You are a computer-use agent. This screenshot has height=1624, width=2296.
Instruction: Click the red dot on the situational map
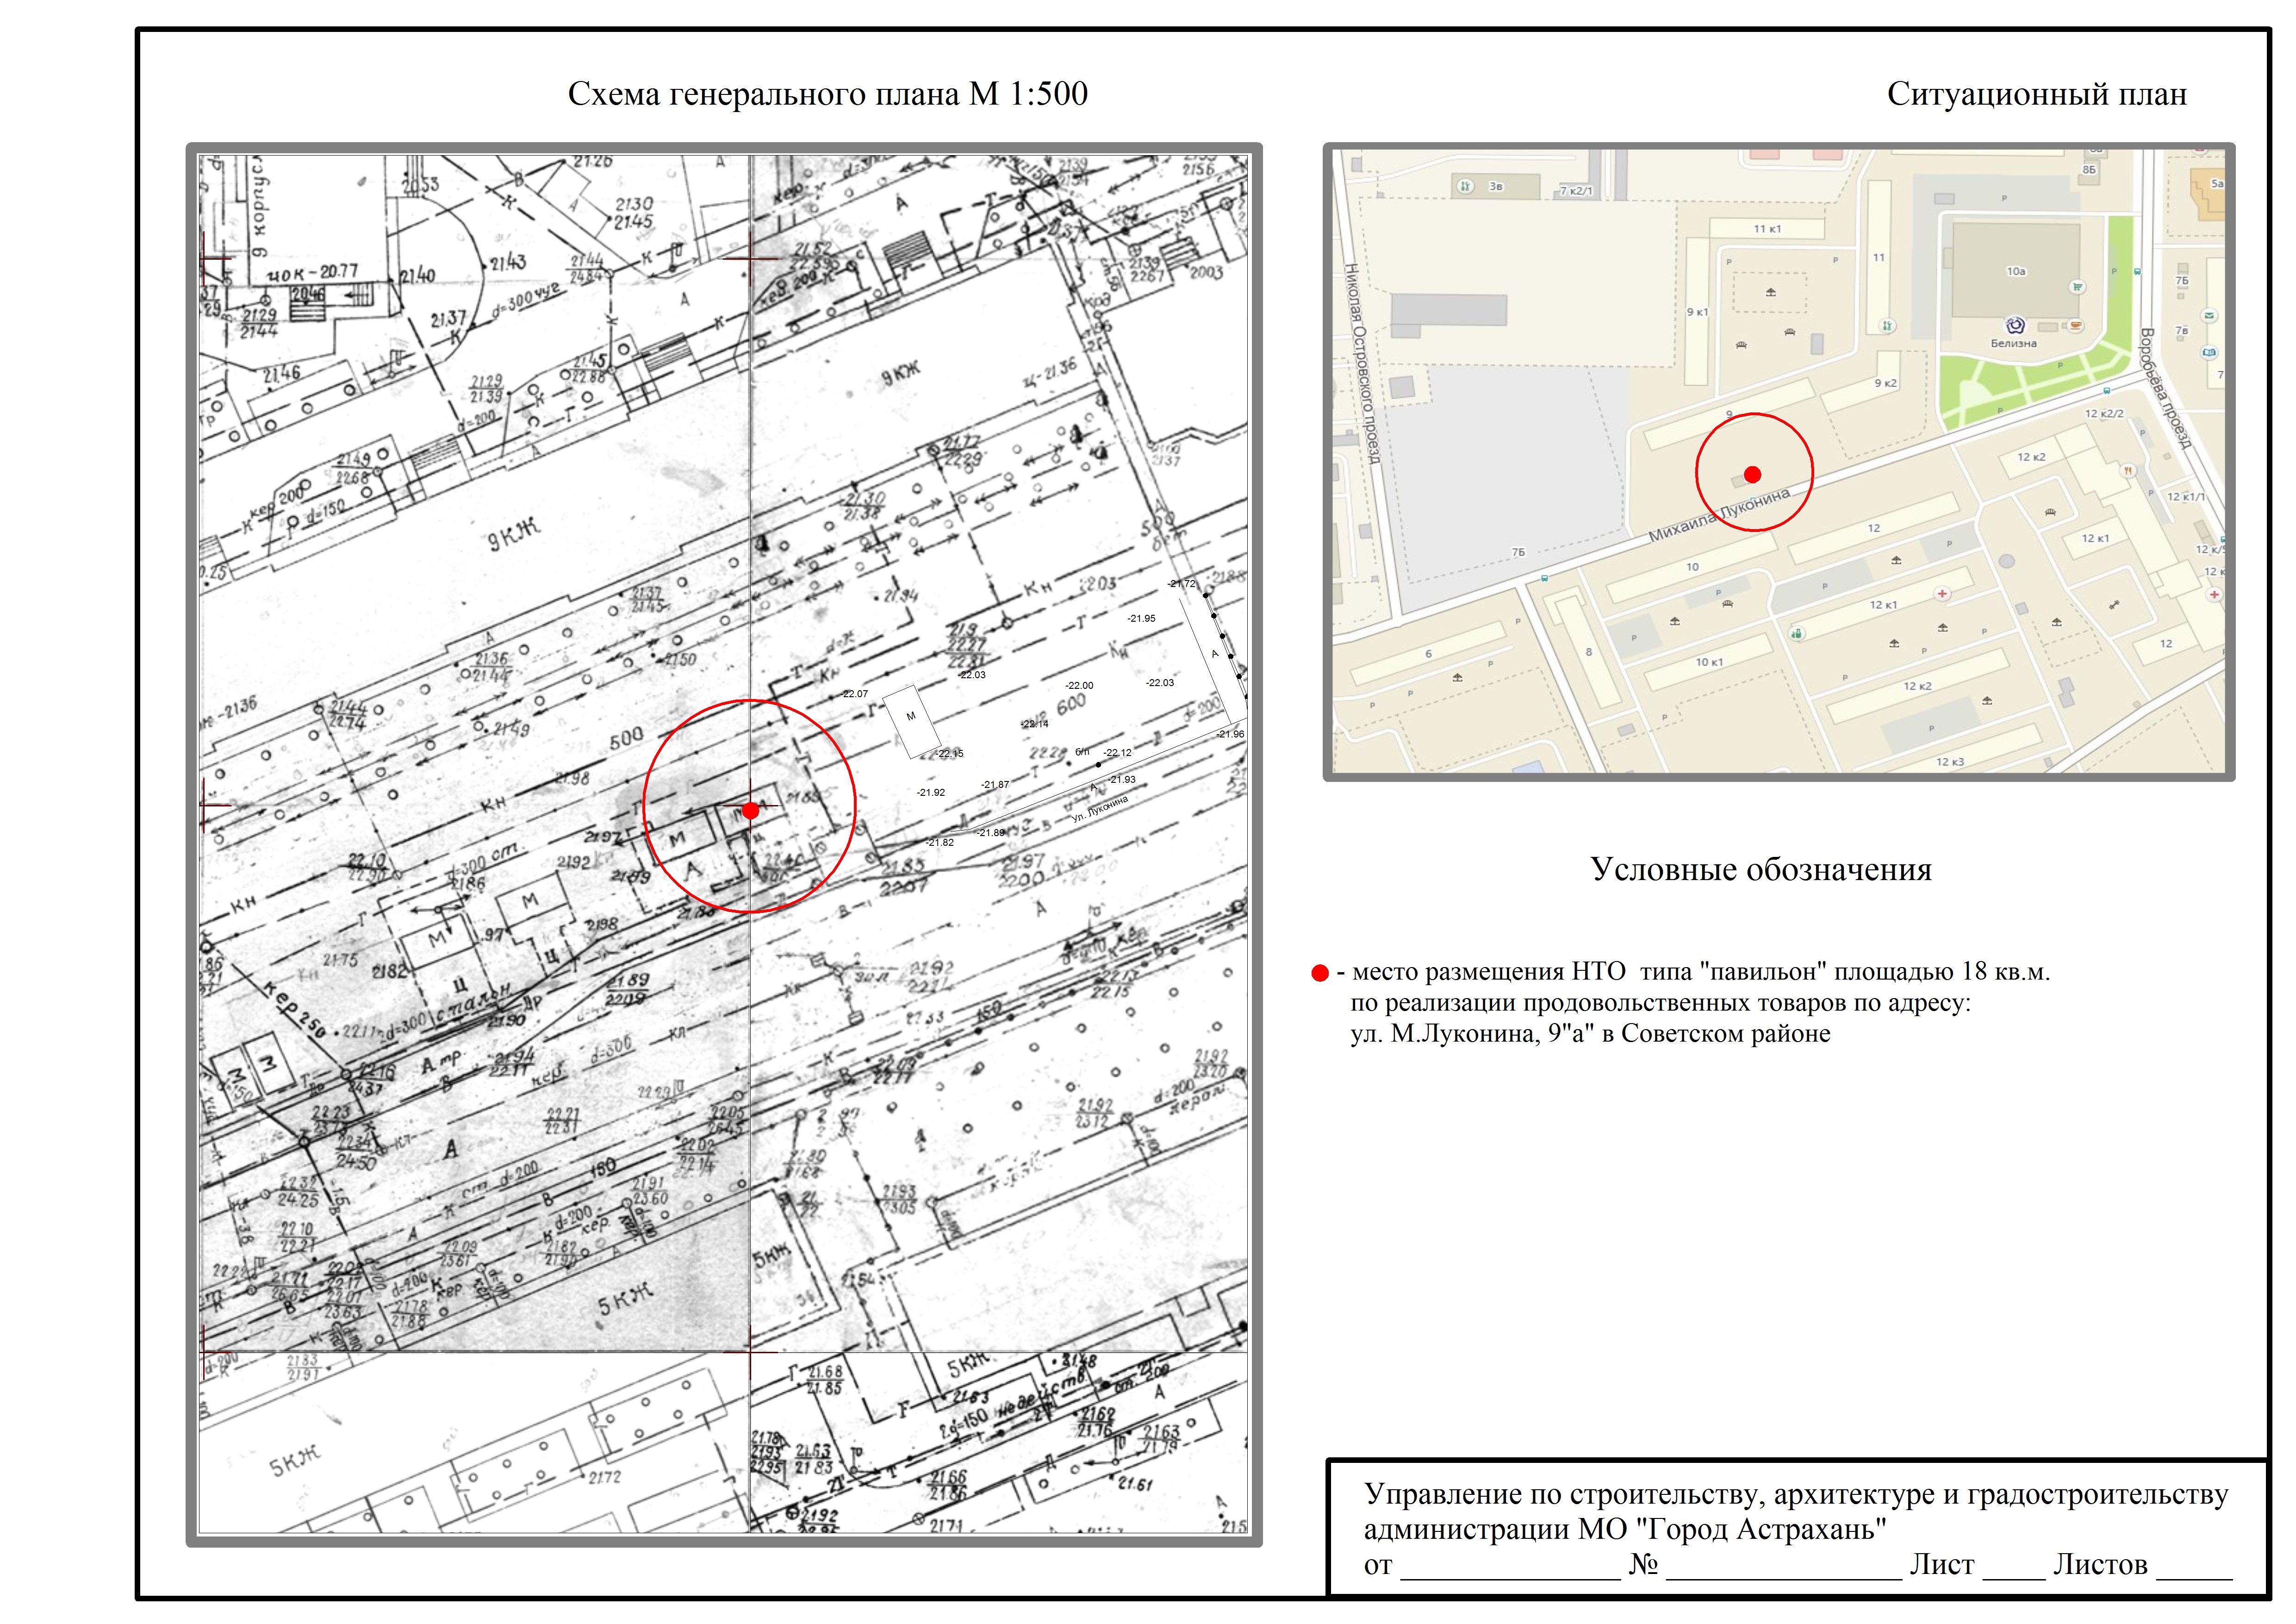pos(1752,474)
